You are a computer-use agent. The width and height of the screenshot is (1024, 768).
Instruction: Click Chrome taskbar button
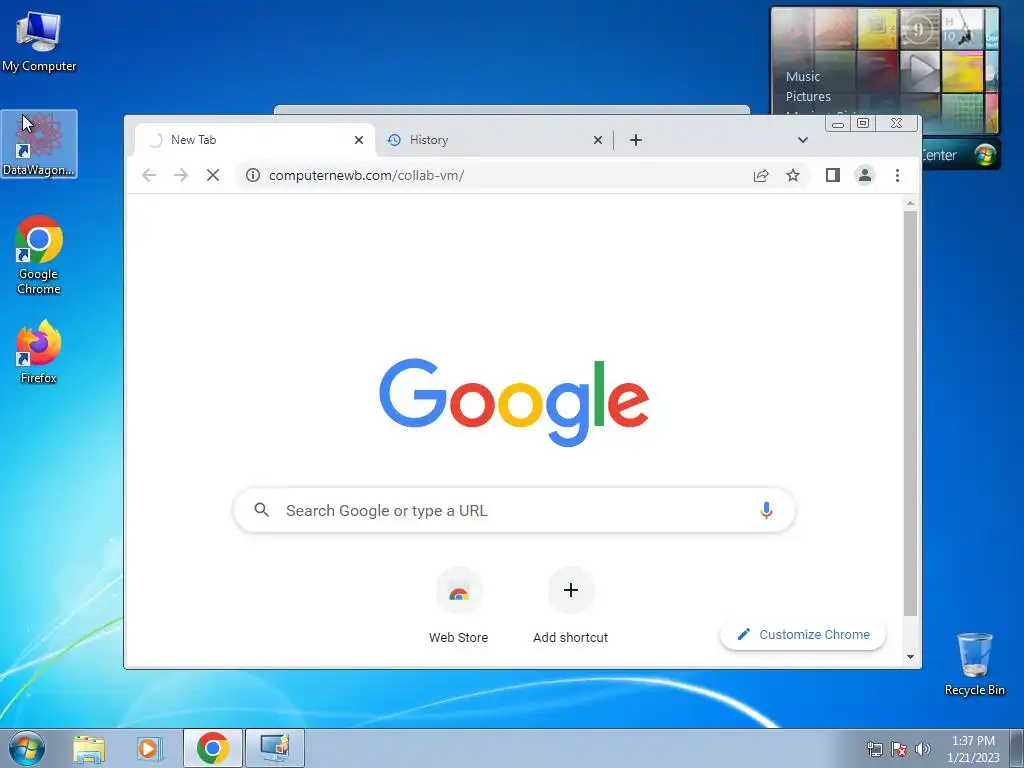[x=213, y=748]
